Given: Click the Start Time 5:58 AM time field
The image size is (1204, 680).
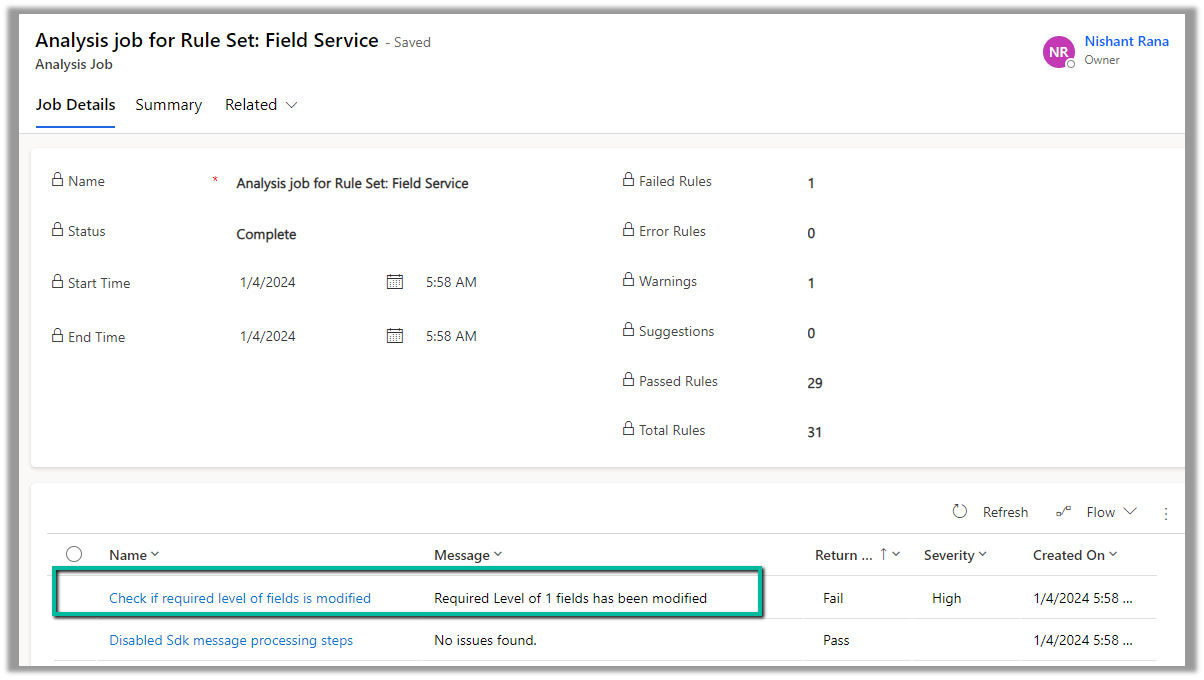Looking at the screenshot, I should [x=451, y=283].
